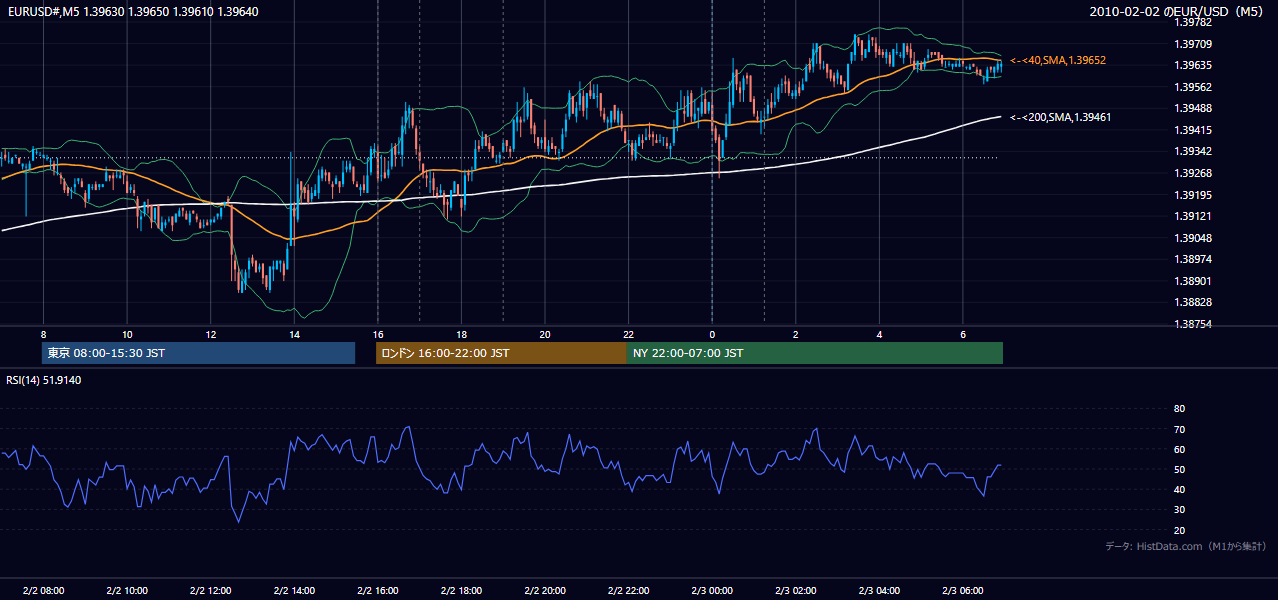Select the NY 22:00-07:00 JST session bar
Viewport: 1278px width, 600px height.
pyautogui.click(x=815, y=353)
